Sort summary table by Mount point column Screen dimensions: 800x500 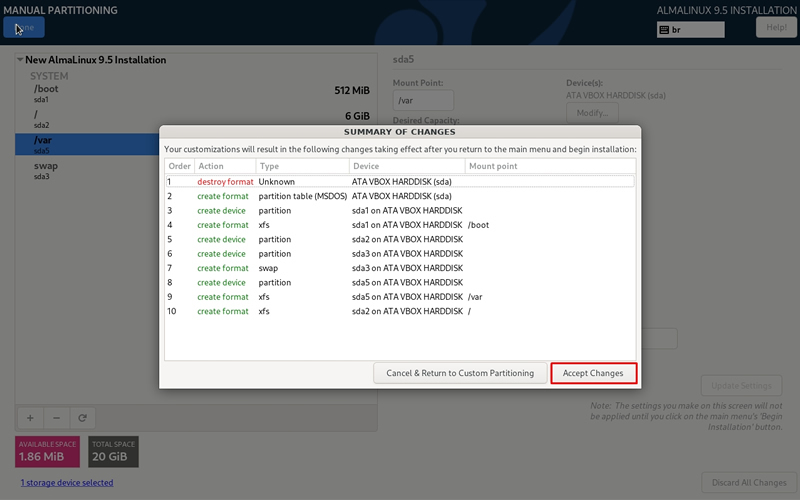click(x=550, y=166)
